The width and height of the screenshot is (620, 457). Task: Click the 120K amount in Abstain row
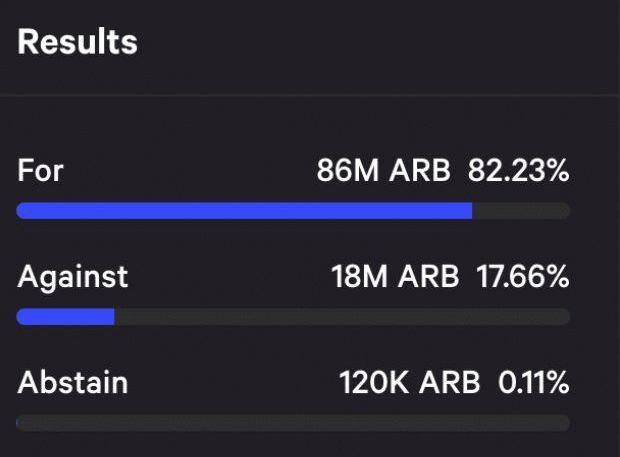click(374, 382)
